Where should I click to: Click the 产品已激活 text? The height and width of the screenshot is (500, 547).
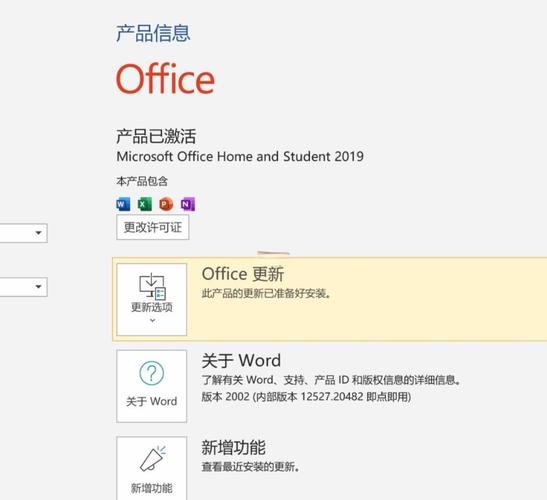(x=156, y=136)
